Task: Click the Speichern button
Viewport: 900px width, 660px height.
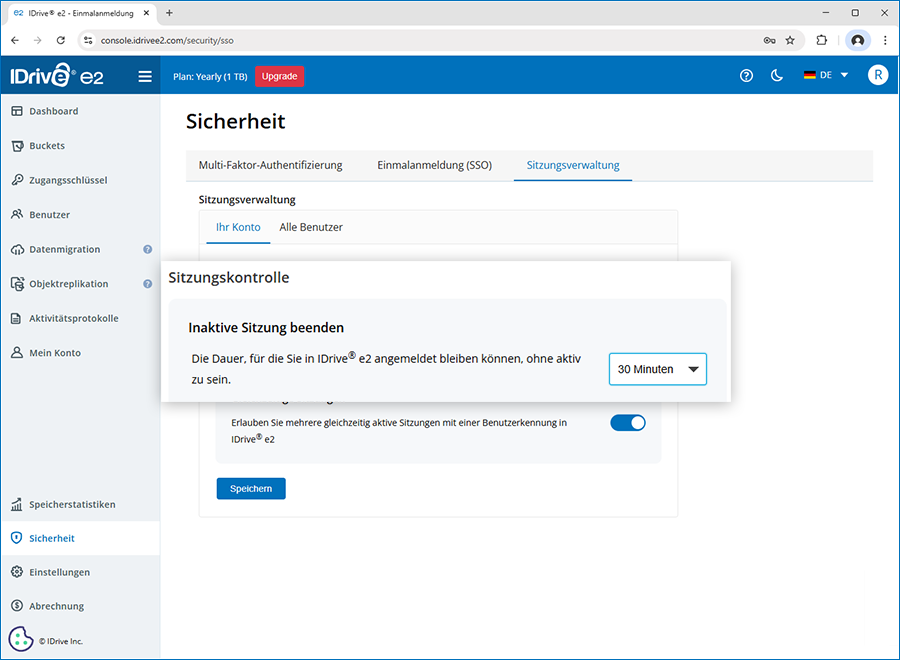Action: [x=251, y=488]
